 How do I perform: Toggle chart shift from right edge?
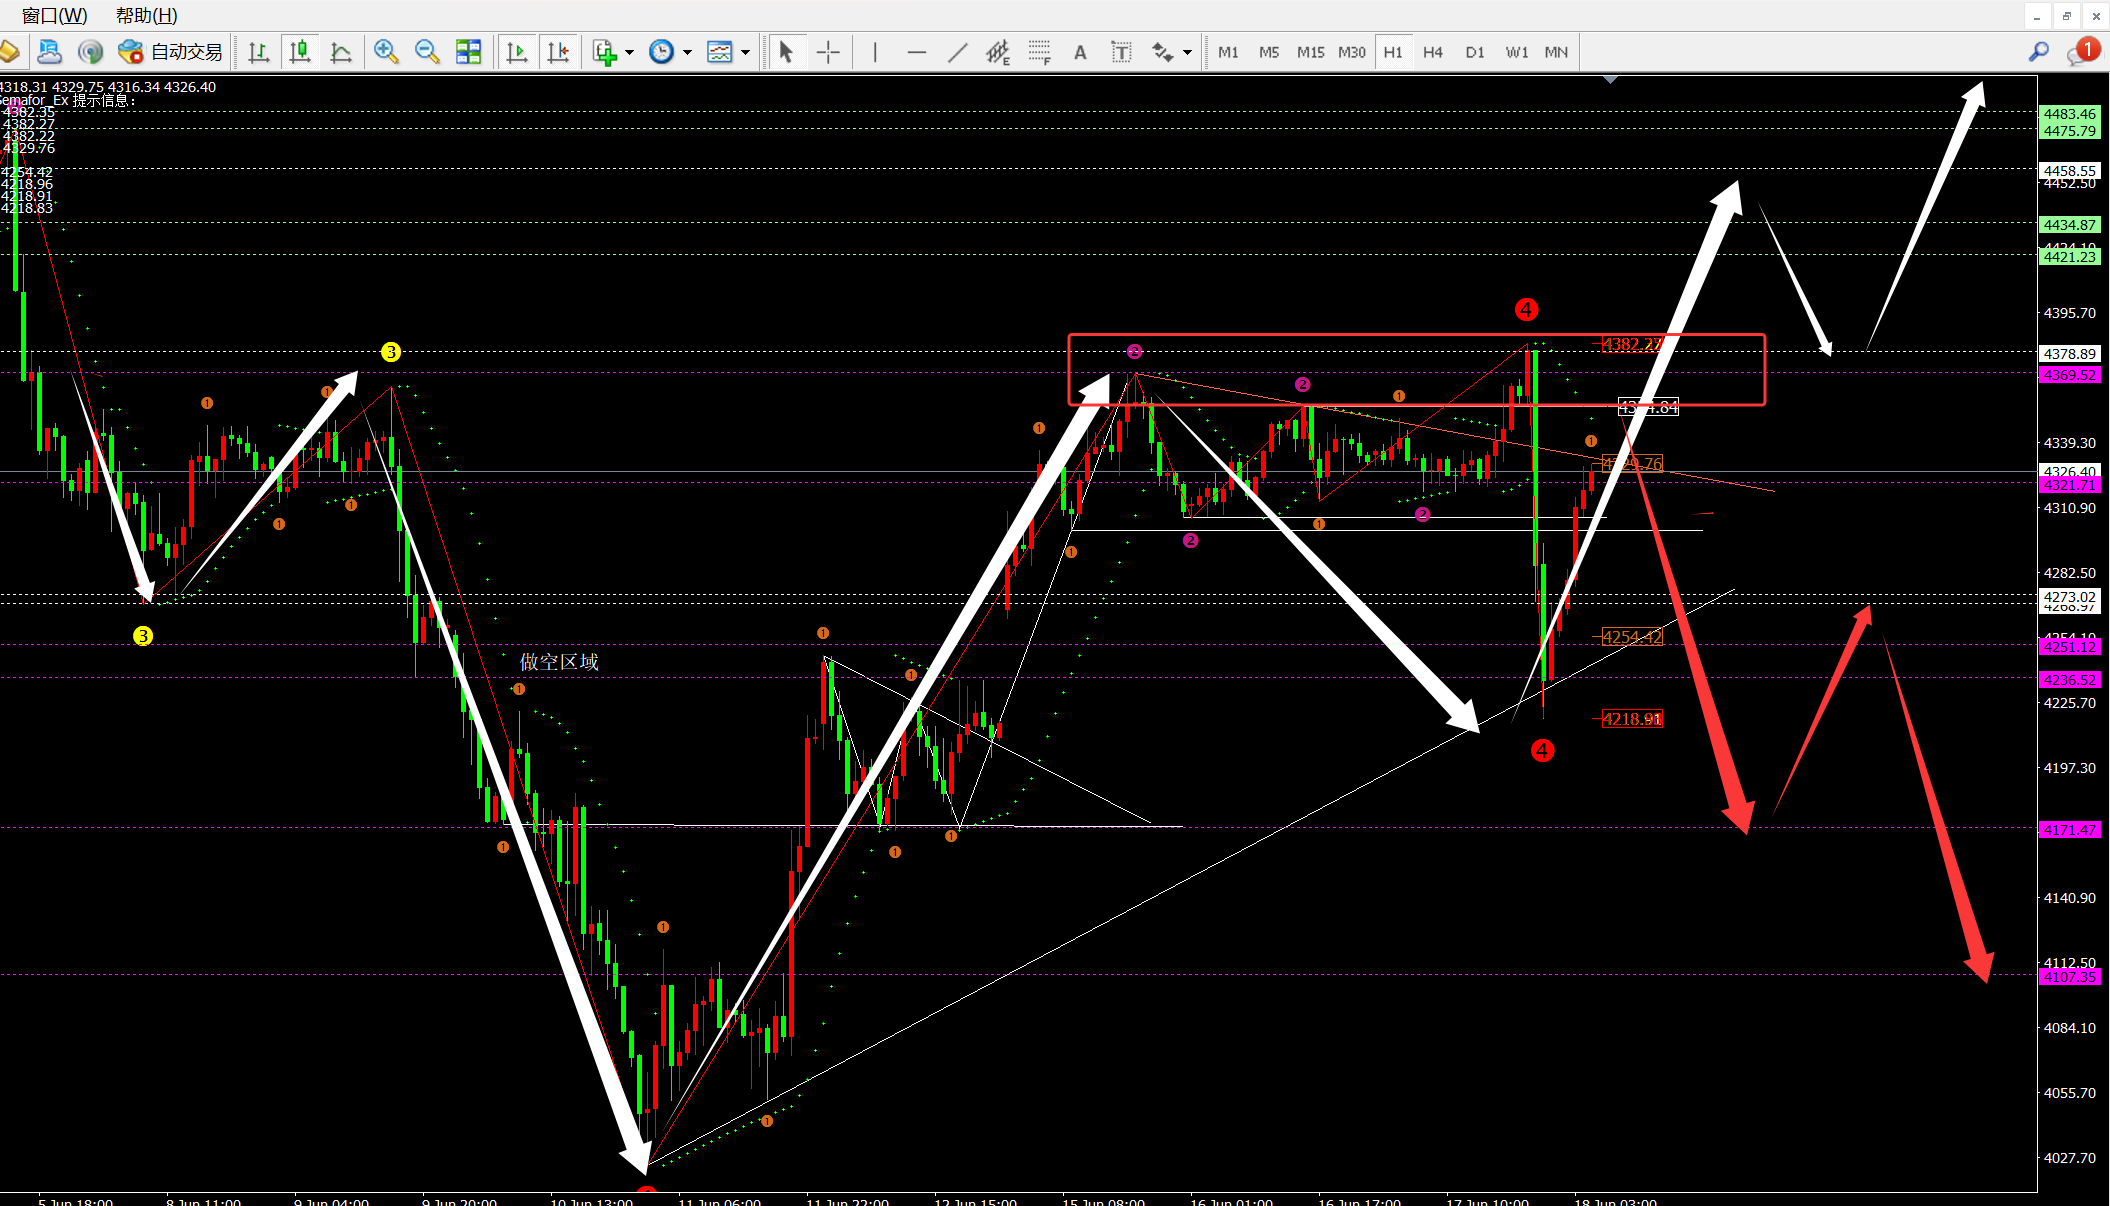pyautogui.click(x=558, y=52)
